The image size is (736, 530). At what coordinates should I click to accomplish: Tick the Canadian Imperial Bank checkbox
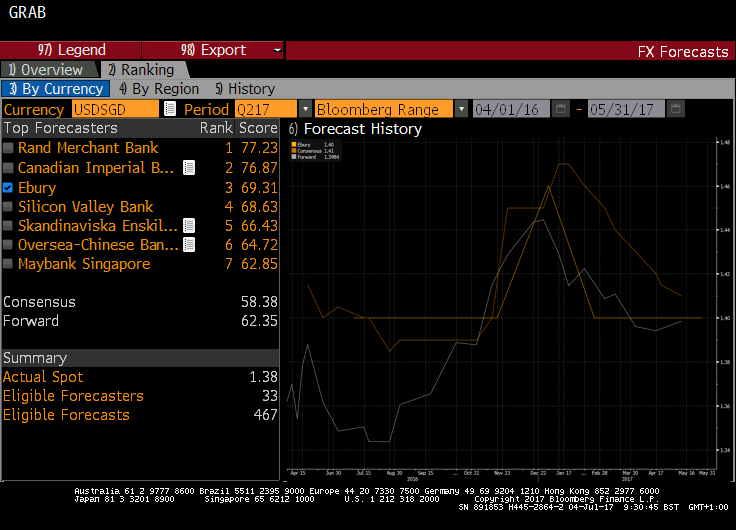click(x=8, y=168)
